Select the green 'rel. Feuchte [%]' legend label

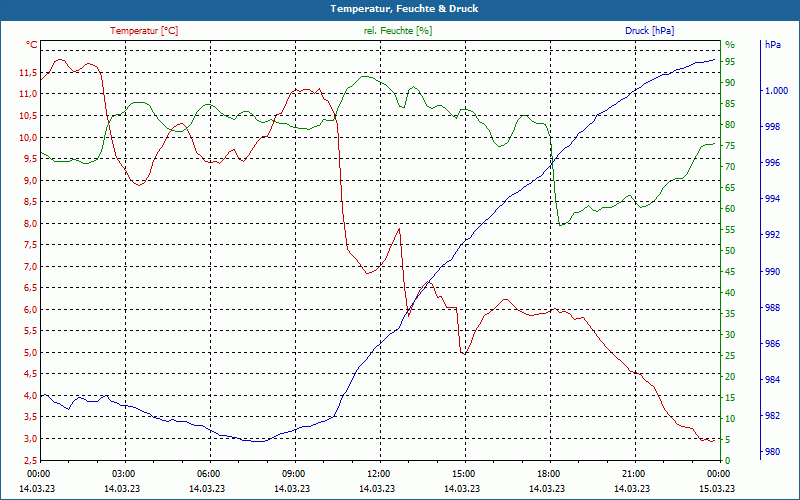[x=397, y=31]
